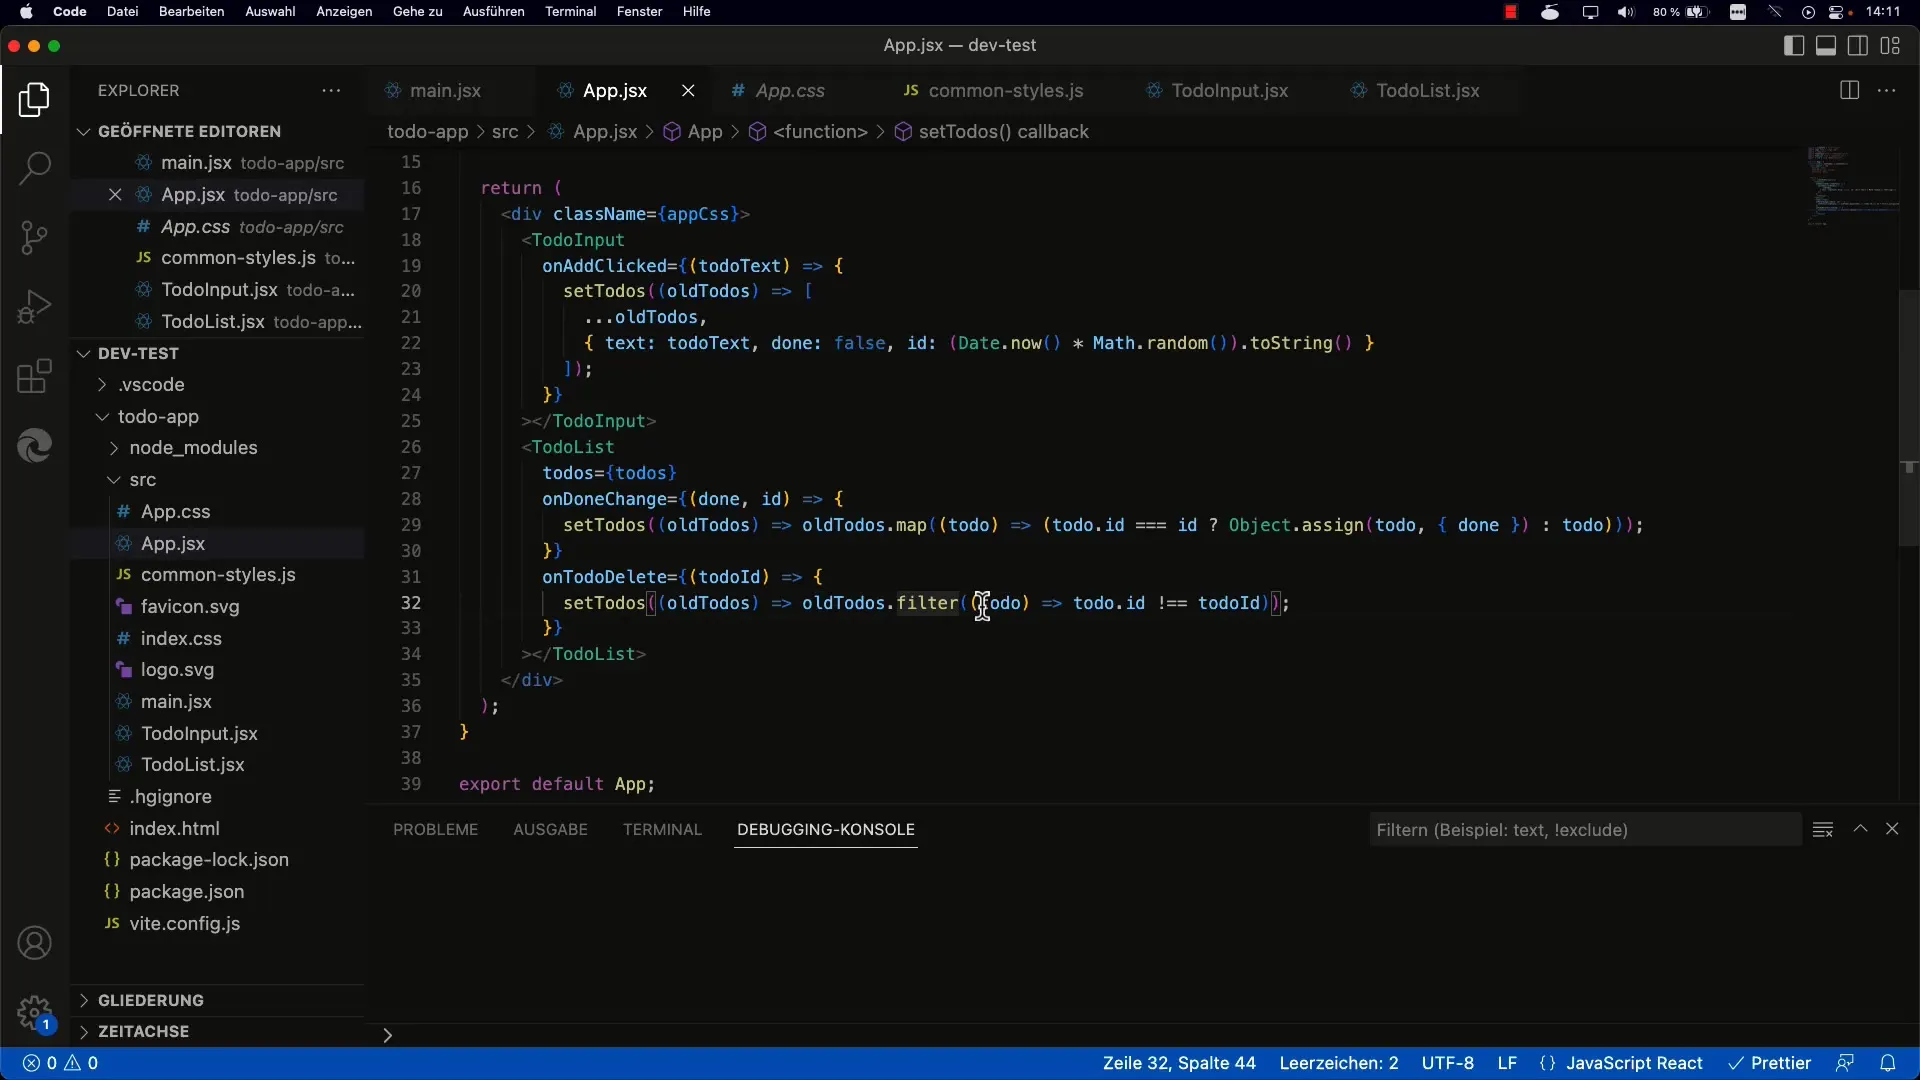This screenshot has height=1080, width=1920.
Task: Open macOS Control Center icon
Action: click(x=1837, y=12)
